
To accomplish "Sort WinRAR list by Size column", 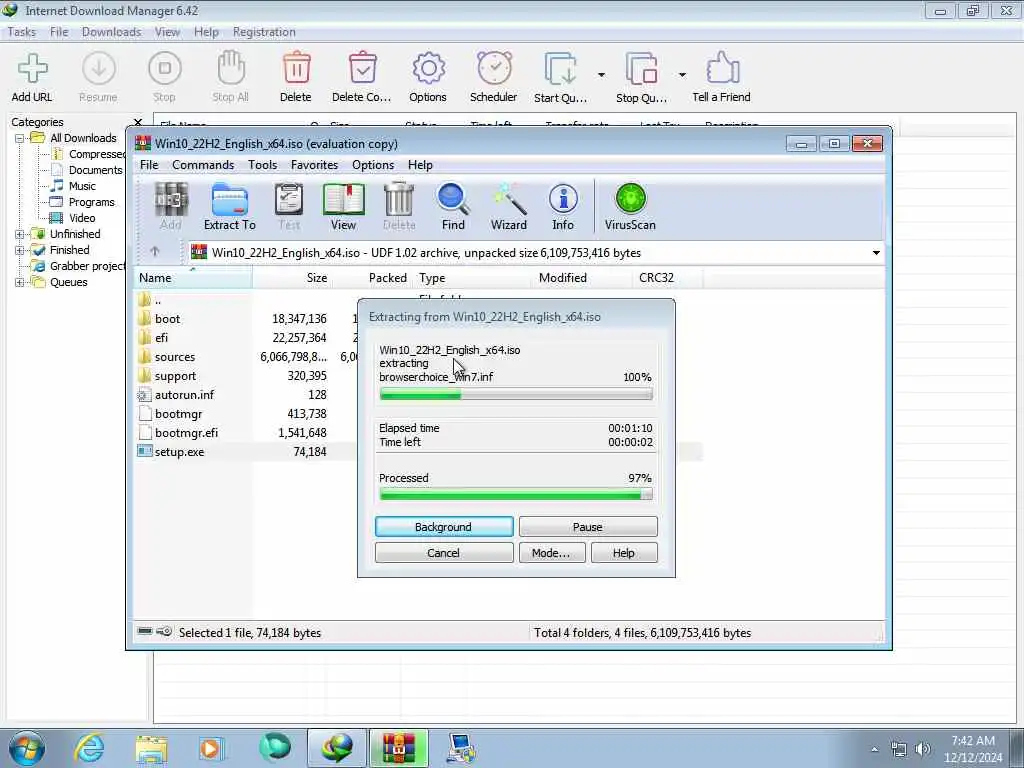I will coord(293,278).
